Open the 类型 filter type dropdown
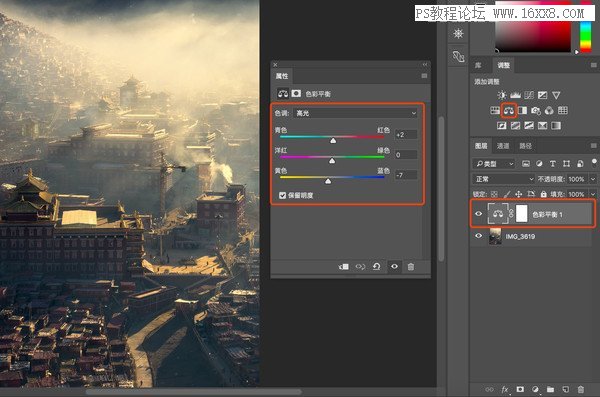Viewport: 600px width, 397px height. pyautogui.click(x=494, y=164)
